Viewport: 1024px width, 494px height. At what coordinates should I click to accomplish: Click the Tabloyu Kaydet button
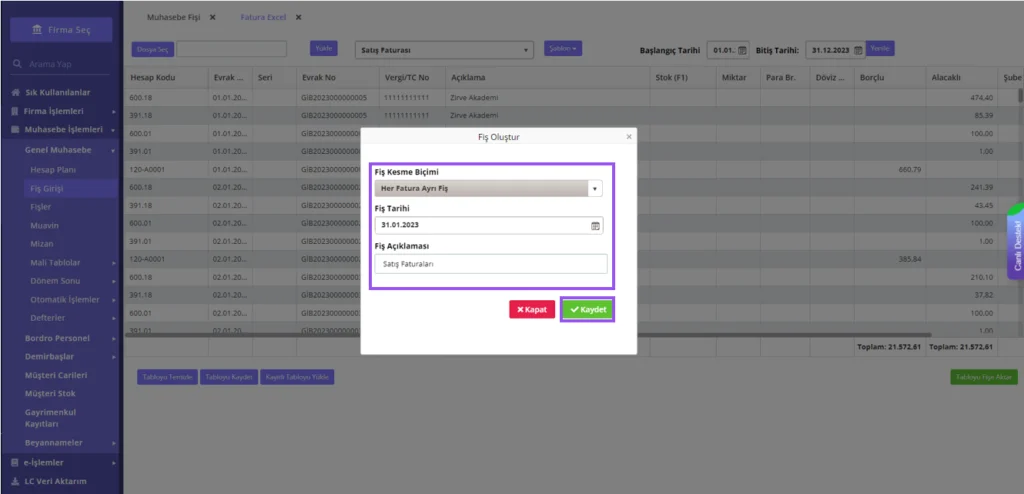pyautogui.click(x=229, y=377)
